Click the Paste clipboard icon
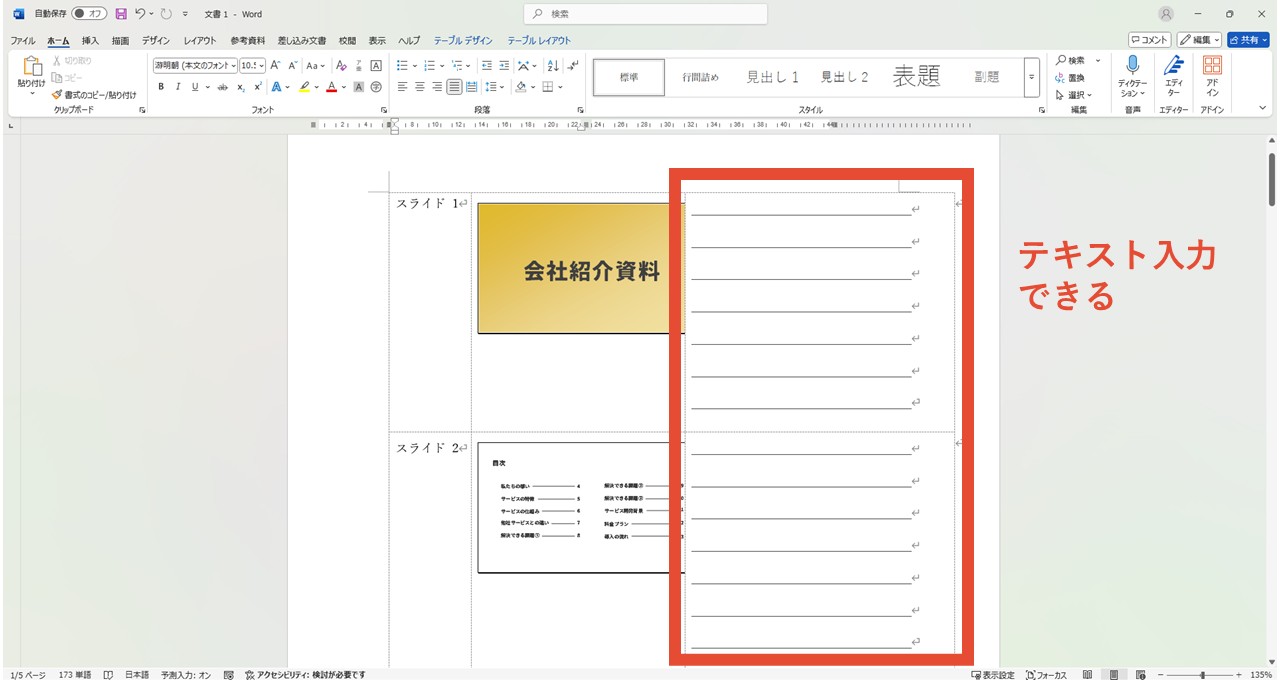Viewport: 1280px width, 680px height. point(31,67)
